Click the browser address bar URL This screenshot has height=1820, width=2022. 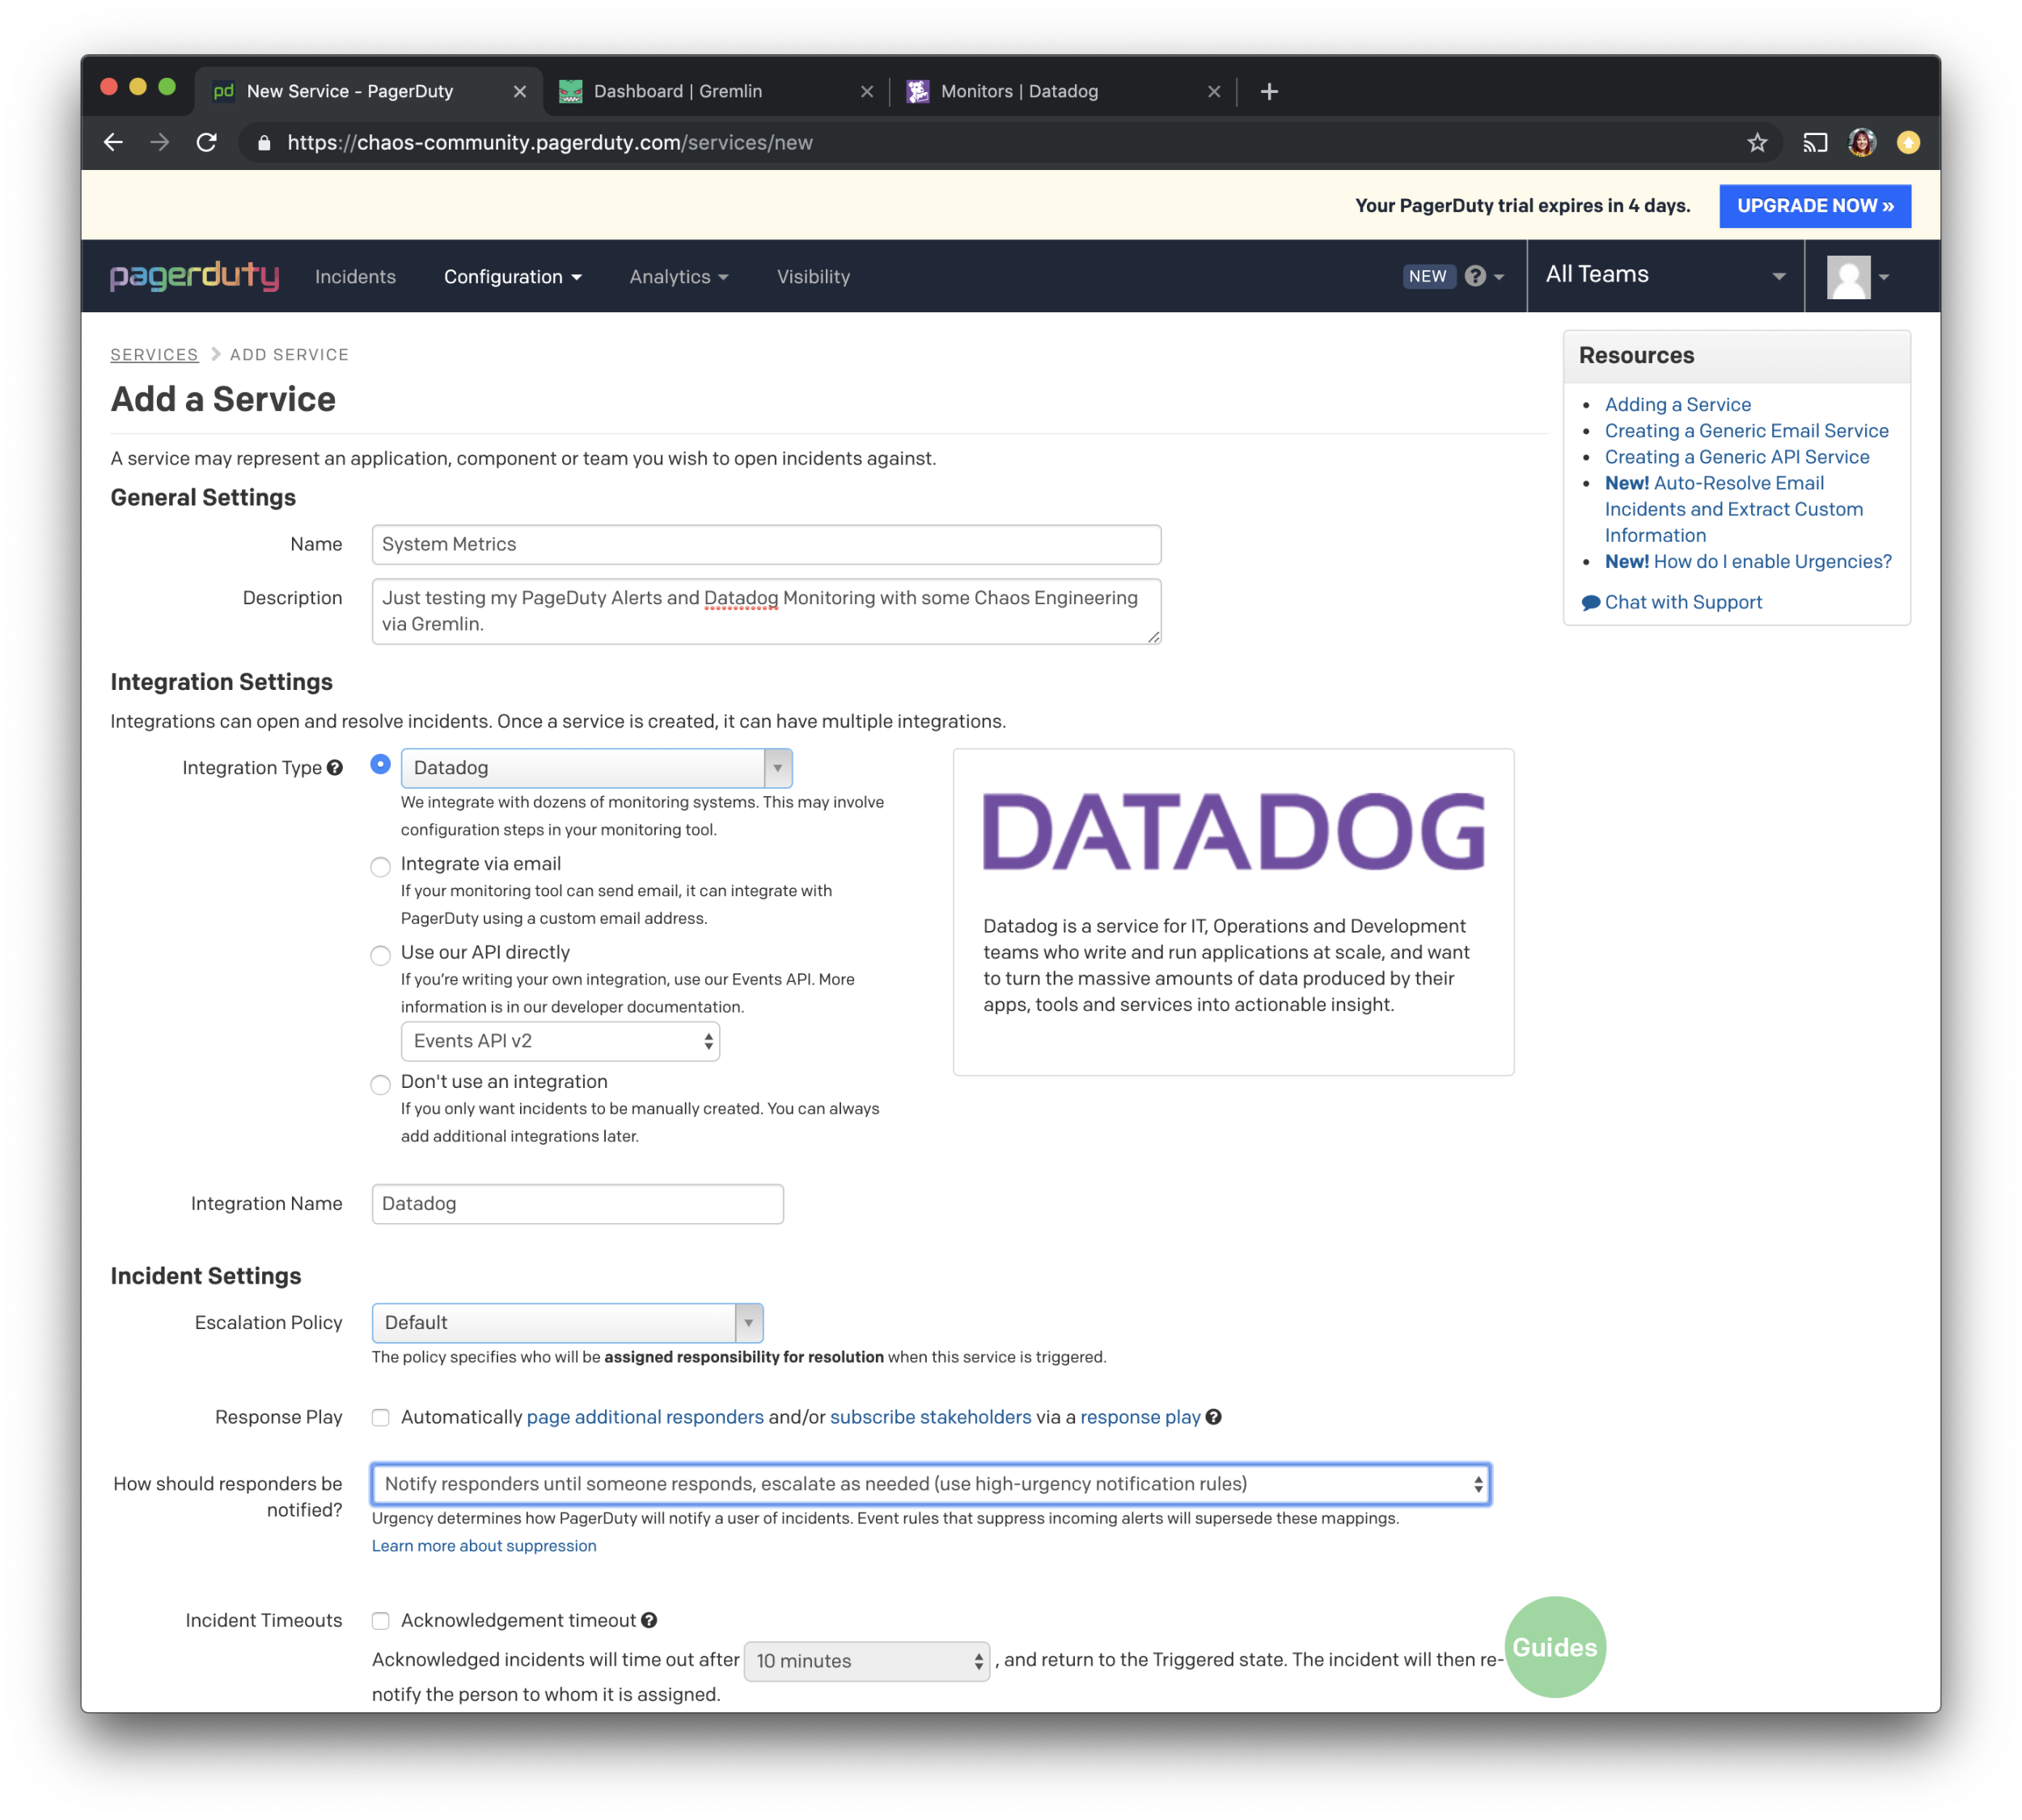click(x=550, y=143)
